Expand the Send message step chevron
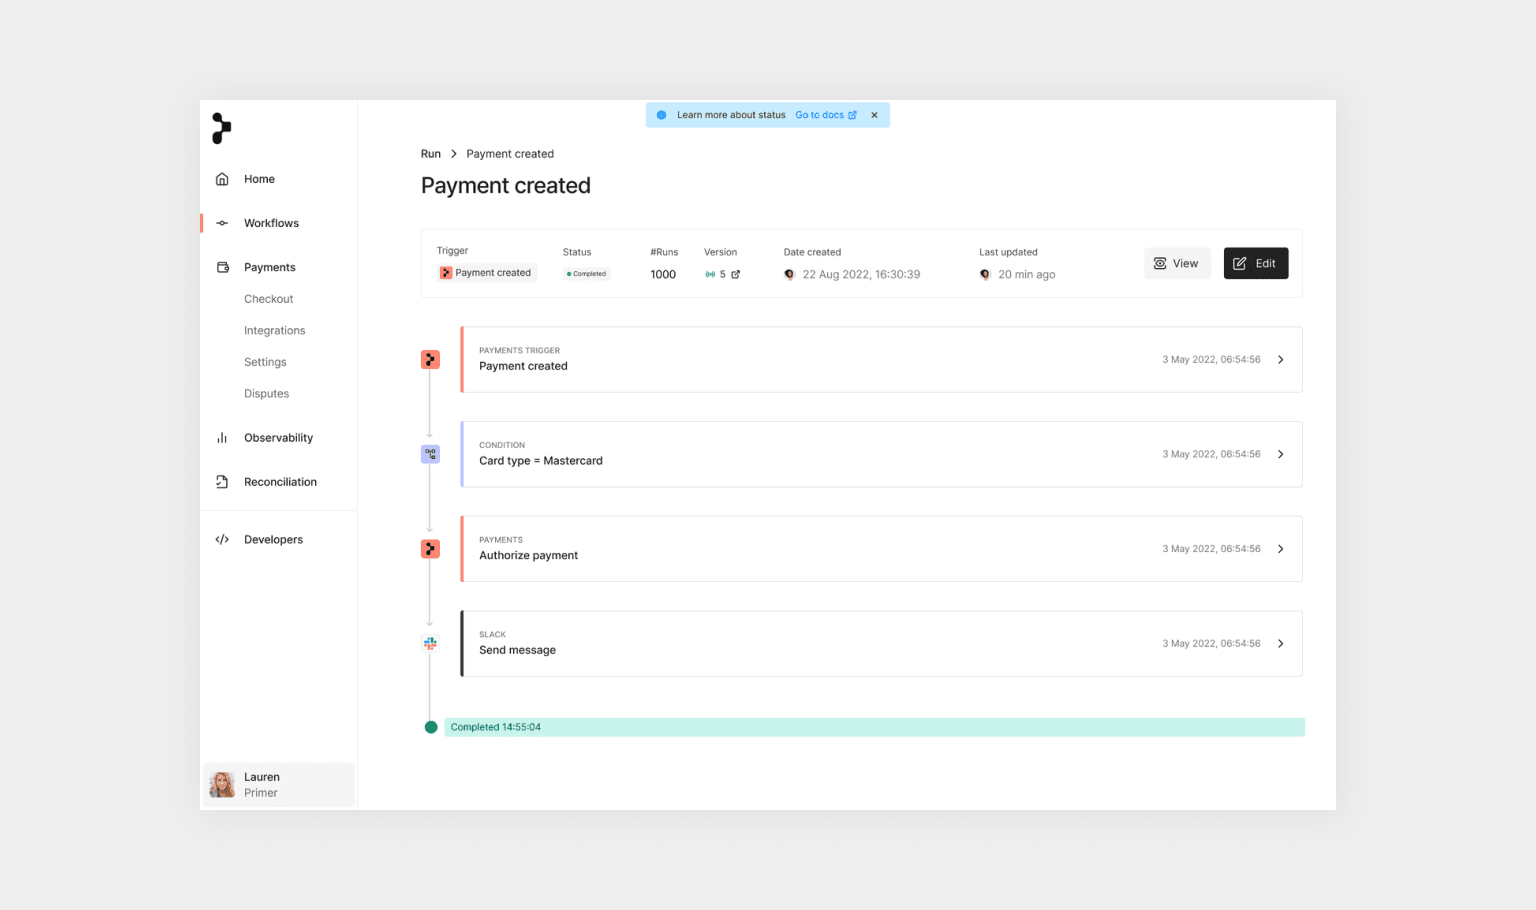This screenshot has height=910, width=1536. coord(1281,644)
